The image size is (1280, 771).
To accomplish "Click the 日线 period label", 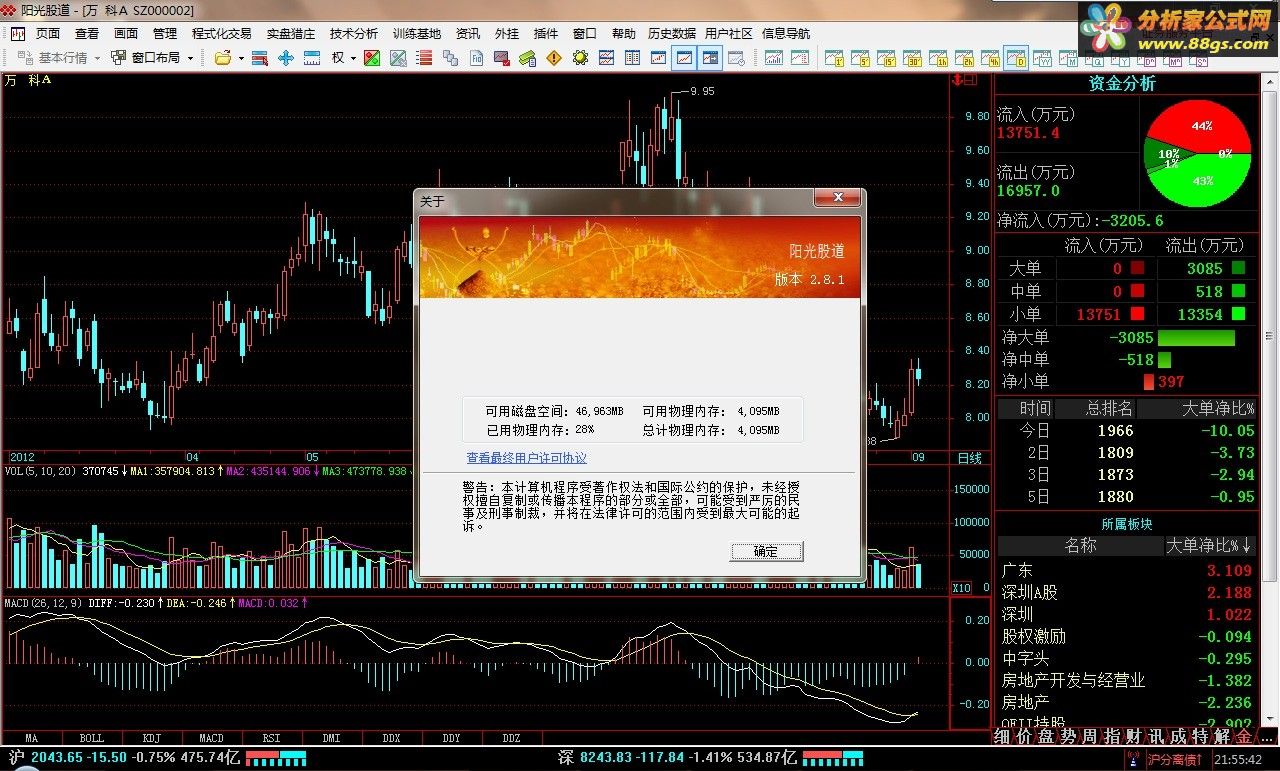I will click(x=969, y=458).
